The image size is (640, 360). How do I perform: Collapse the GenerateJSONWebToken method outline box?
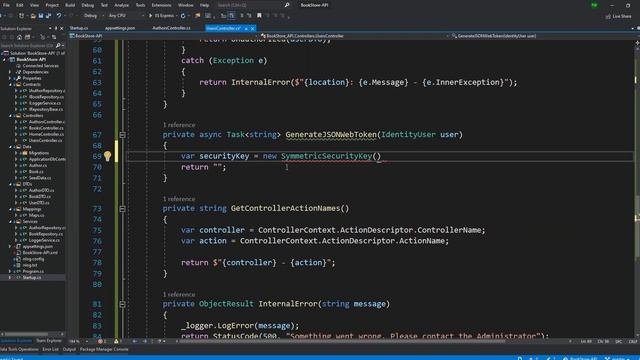122,135
